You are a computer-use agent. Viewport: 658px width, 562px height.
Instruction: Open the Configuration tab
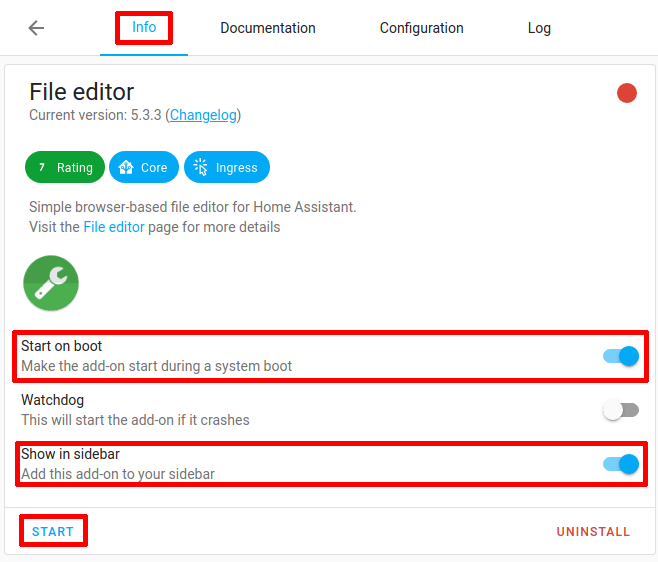pos(421,28)
